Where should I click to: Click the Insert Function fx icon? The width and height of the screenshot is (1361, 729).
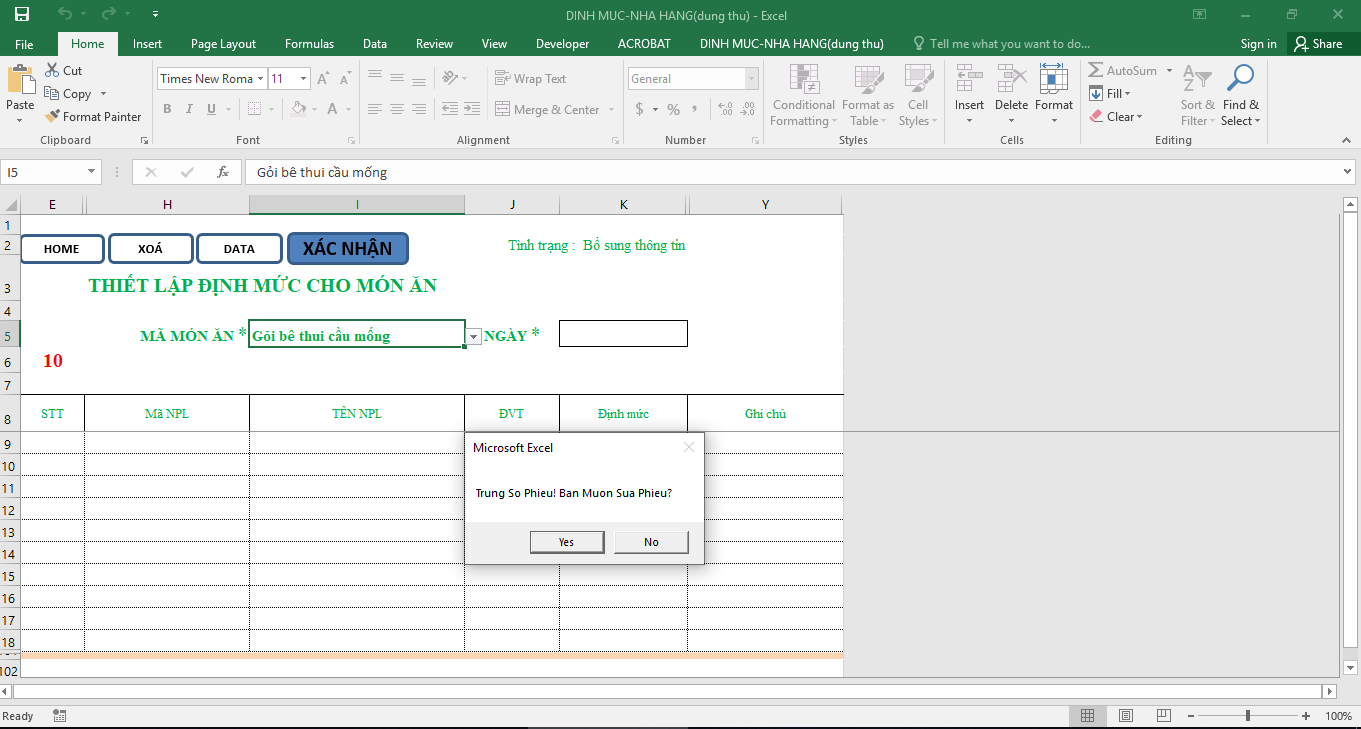(x=223, y=172)
